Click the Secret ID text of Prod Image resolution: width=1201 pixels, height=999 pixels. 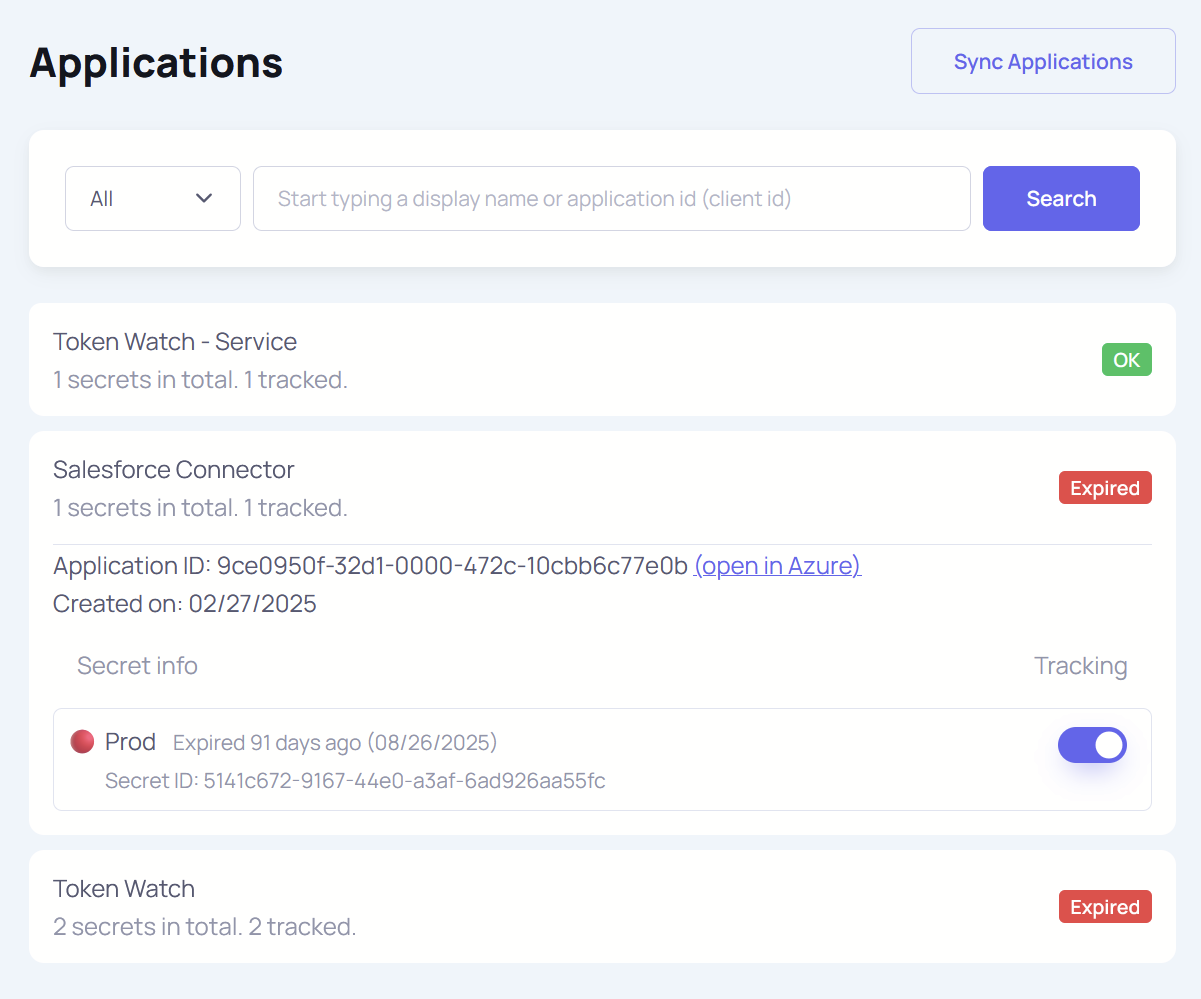tap(355, 781)
